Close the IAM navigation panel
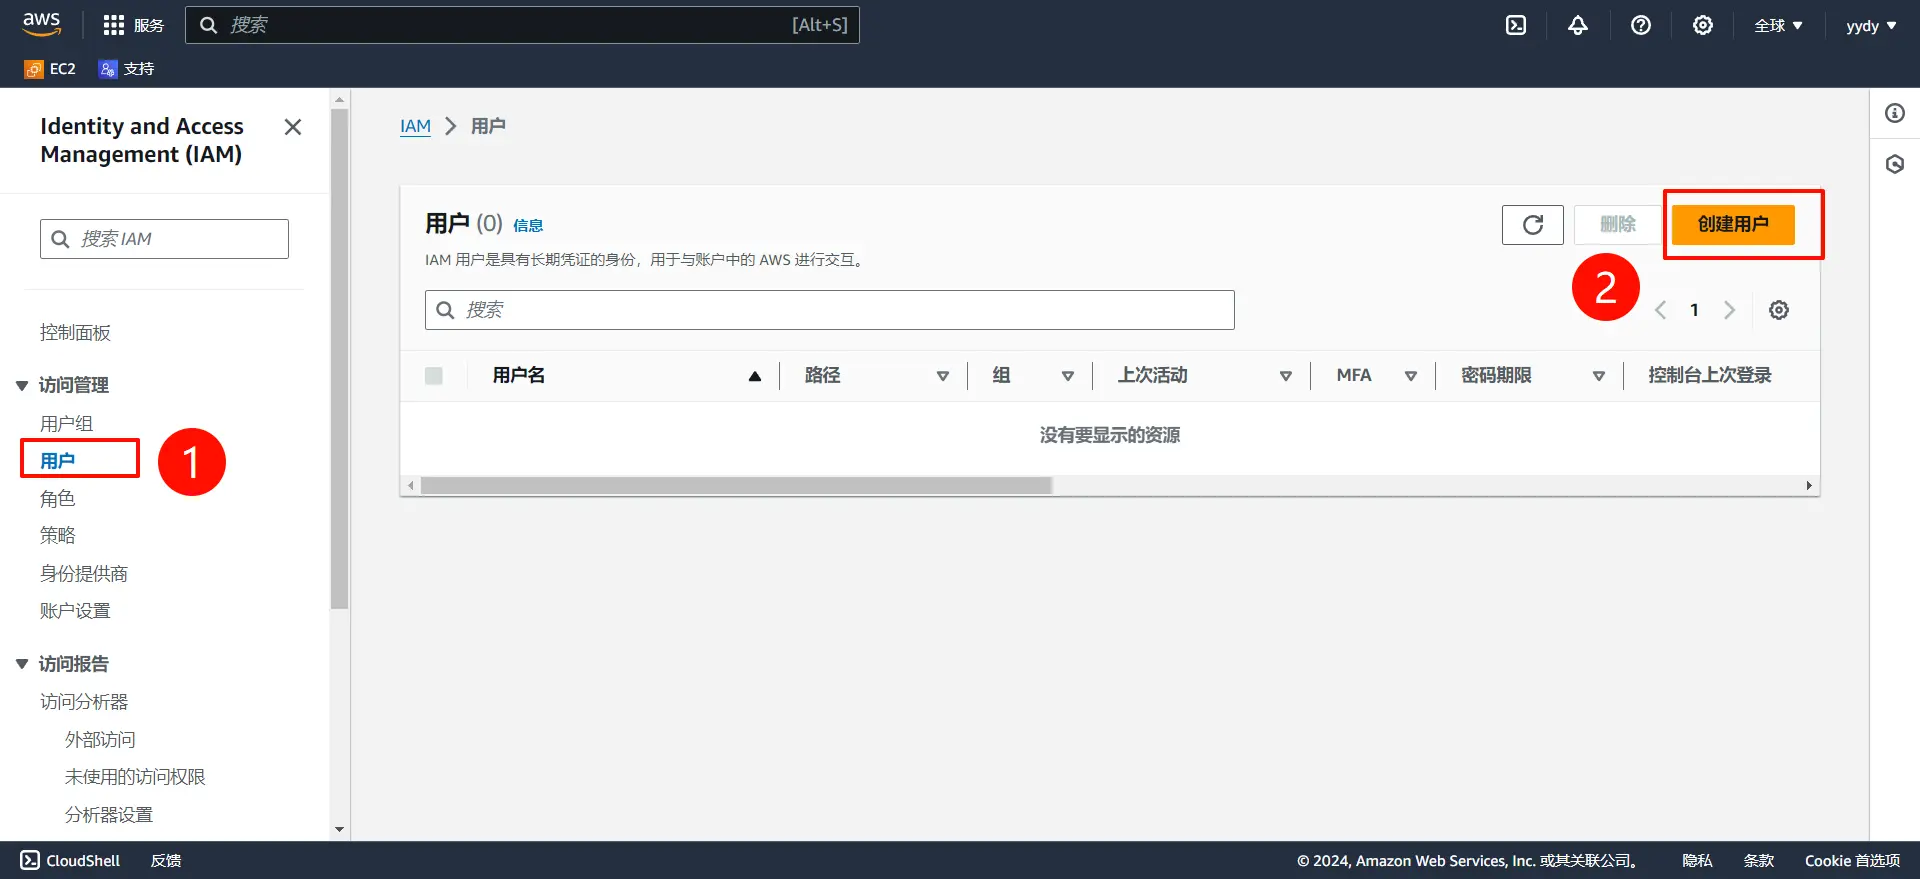 coord(293,127)
